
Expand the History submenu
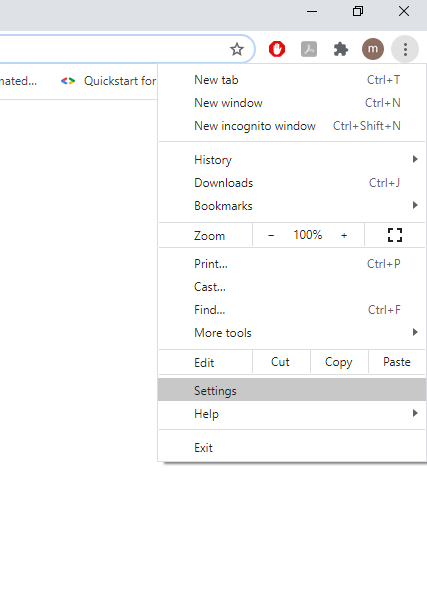(292, 160)
